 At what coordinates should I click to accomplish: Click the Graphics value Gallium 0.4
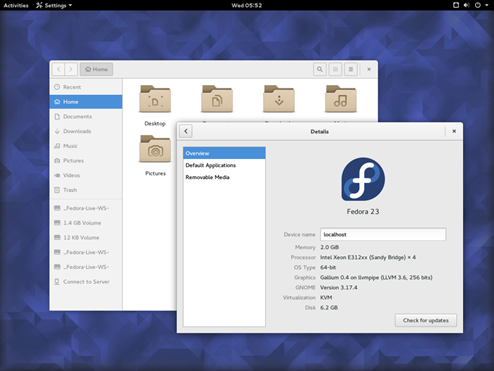click(376, 277)
